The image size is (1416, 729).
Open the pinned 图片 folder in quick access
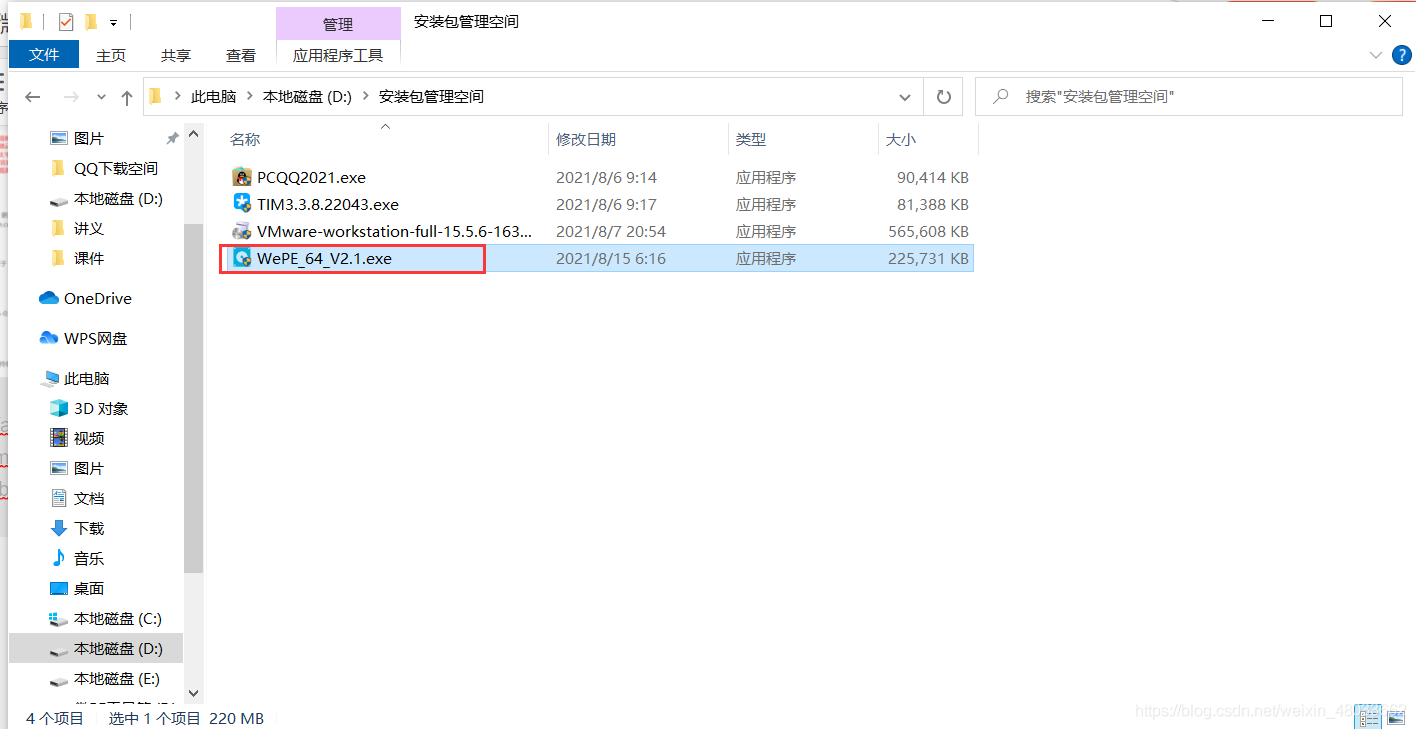coord(89,138)
